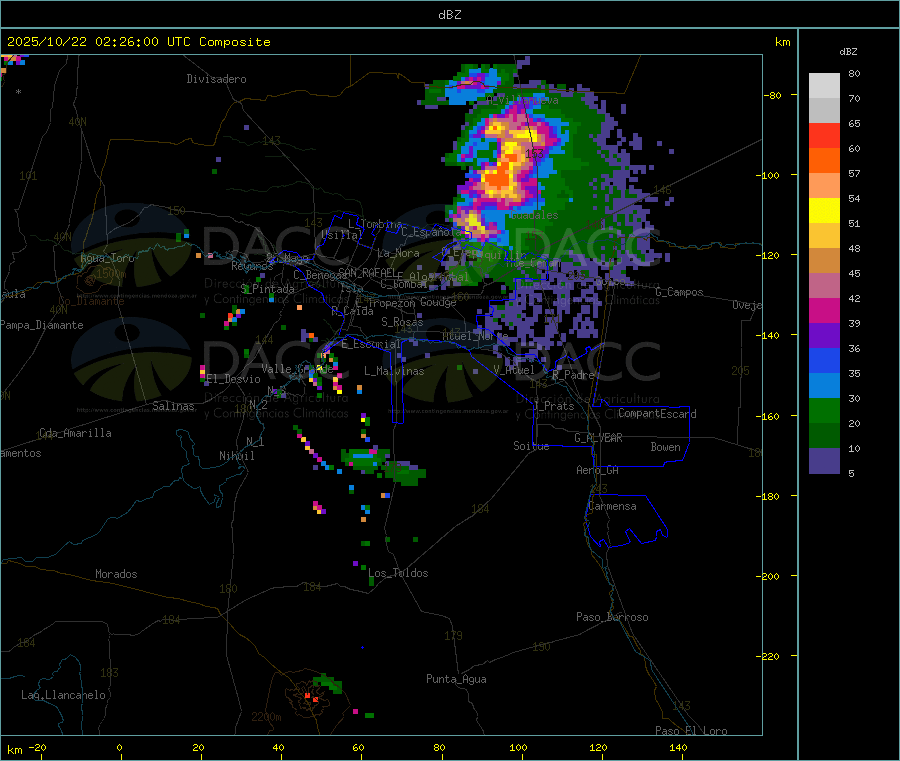Click the Paso_Barroso label

coord(612,617)
